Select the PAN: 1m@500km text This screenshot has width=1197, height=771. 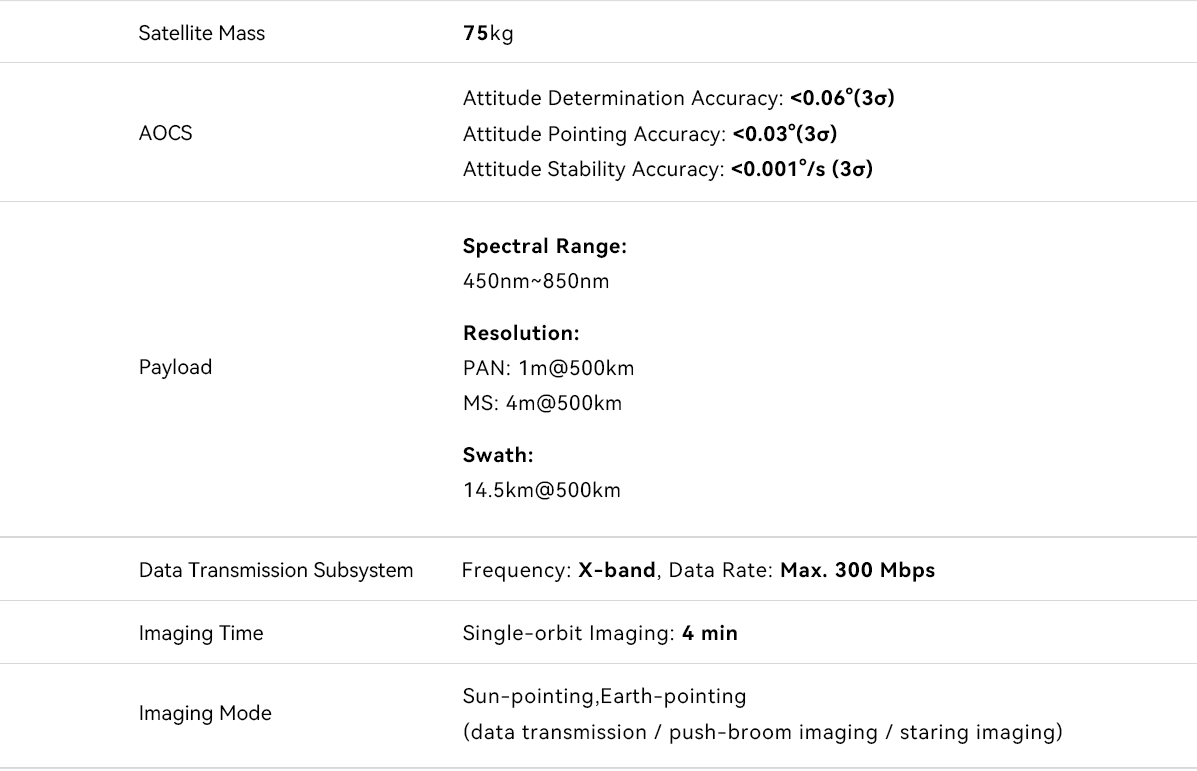pos(548,368)
